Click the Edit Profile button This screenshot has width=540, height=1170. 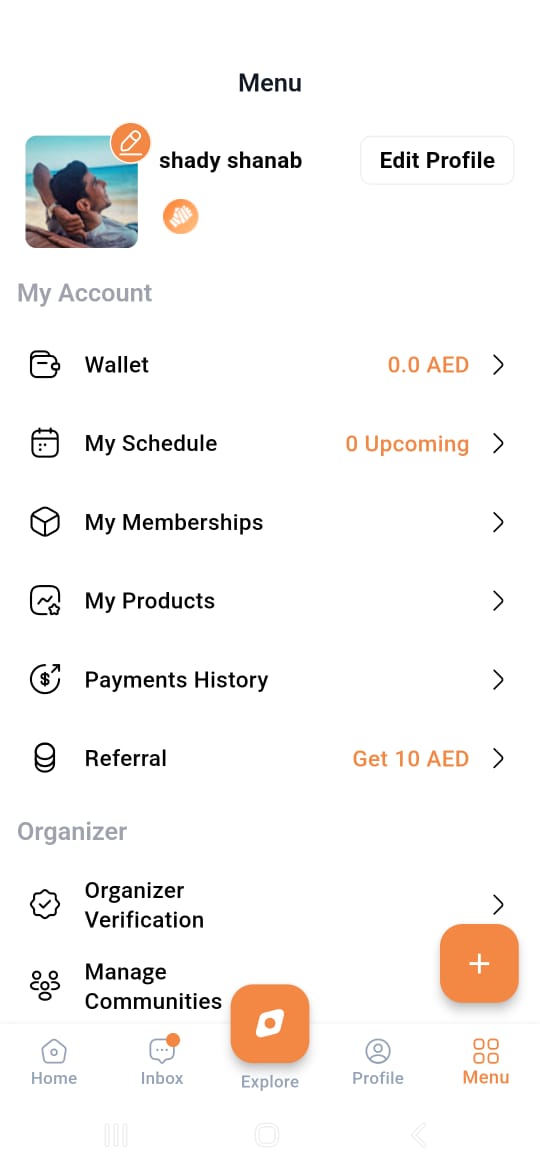coord(437,160)
